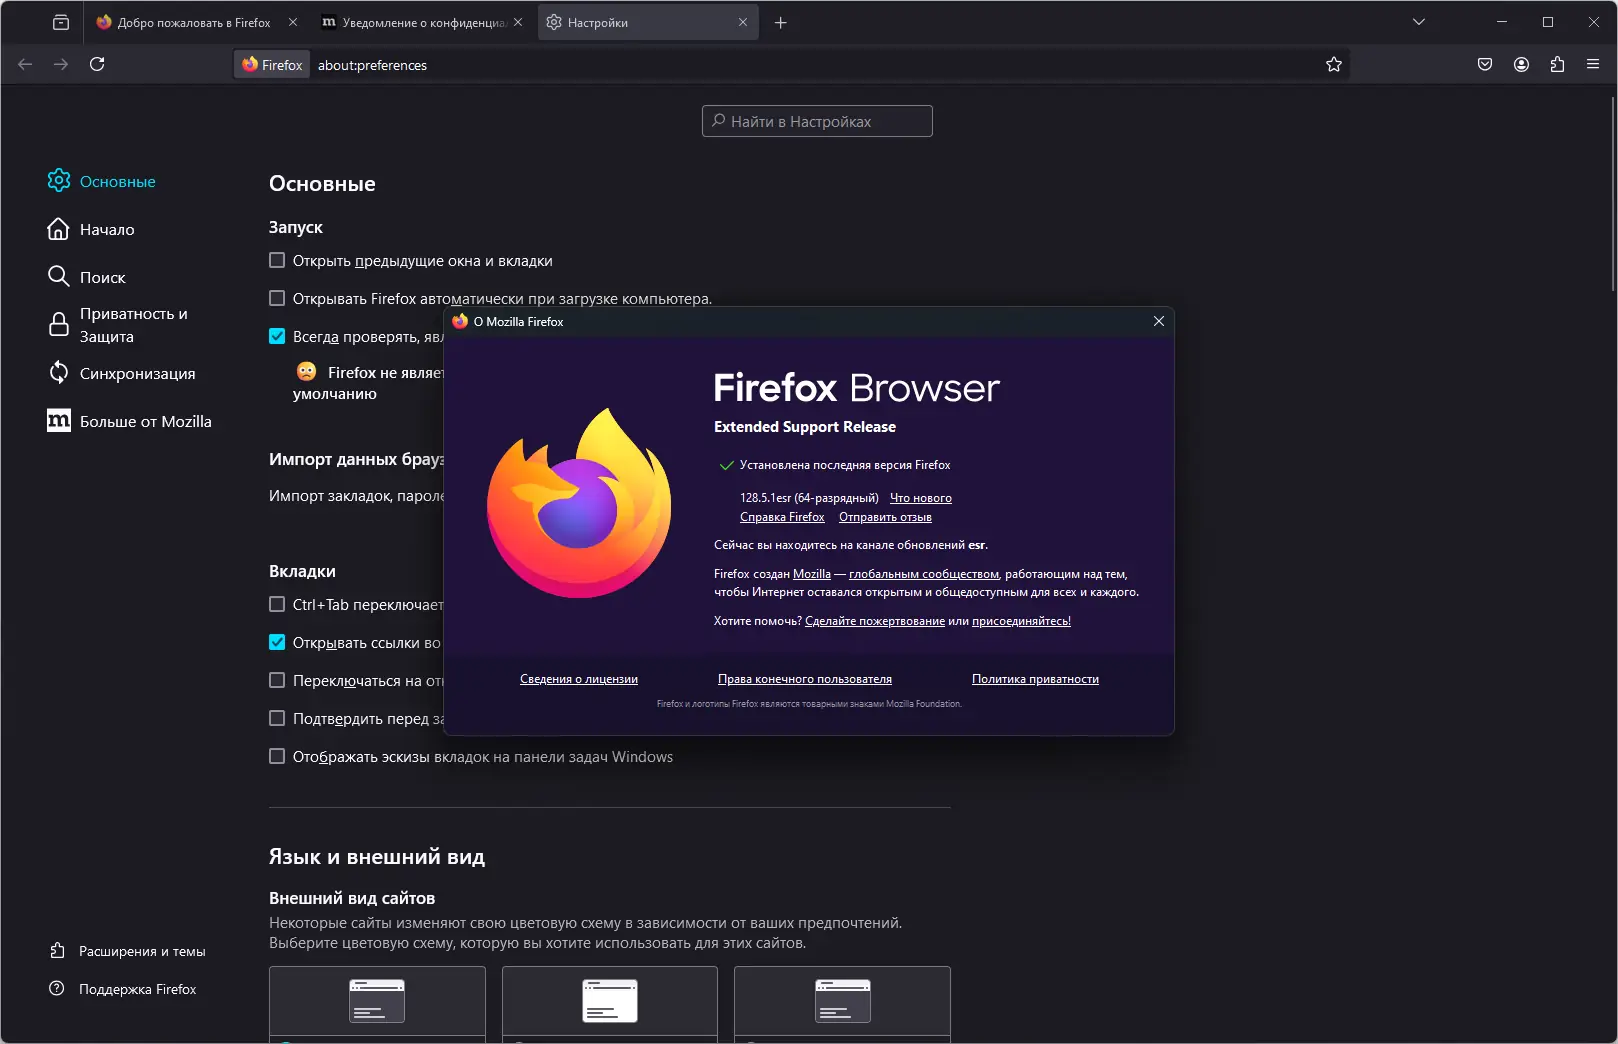Click the 'Язык и внешний вид' heading

377,857
